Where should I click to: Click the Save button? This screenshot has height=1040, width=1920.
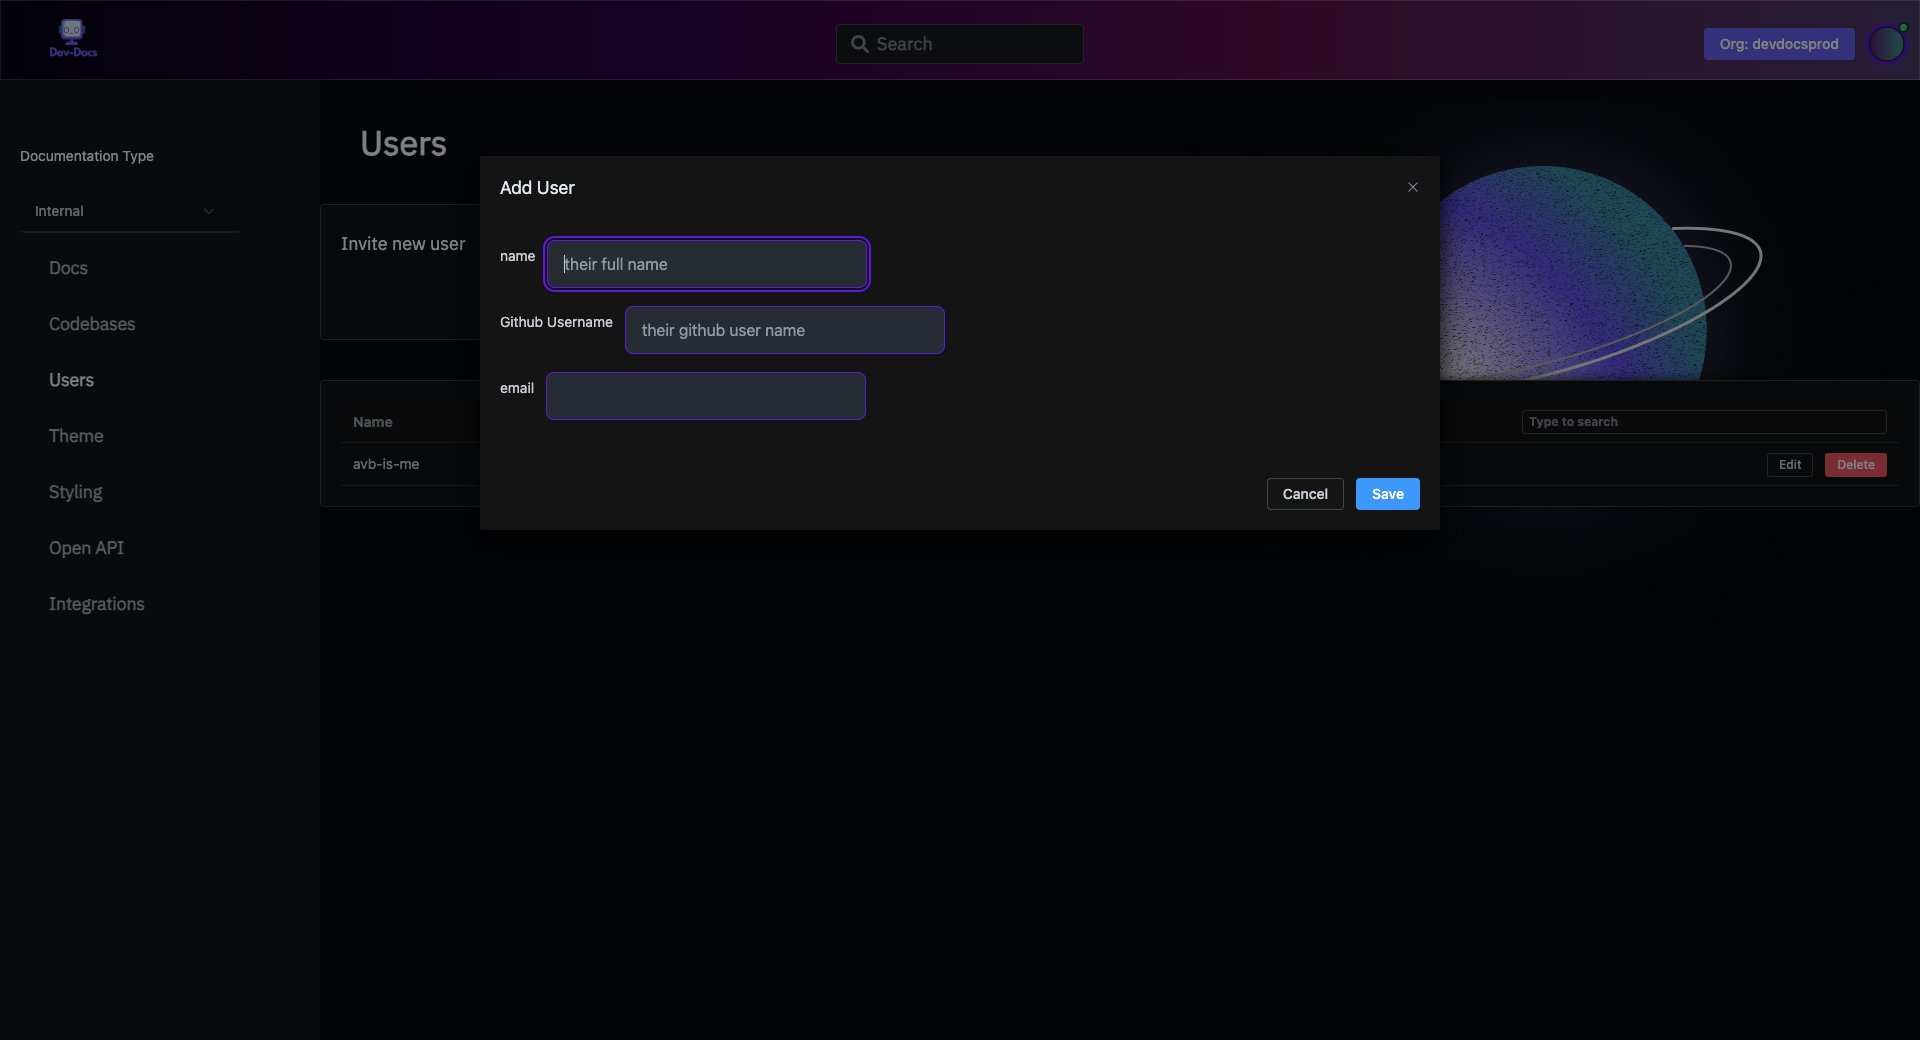point(1387,494)
